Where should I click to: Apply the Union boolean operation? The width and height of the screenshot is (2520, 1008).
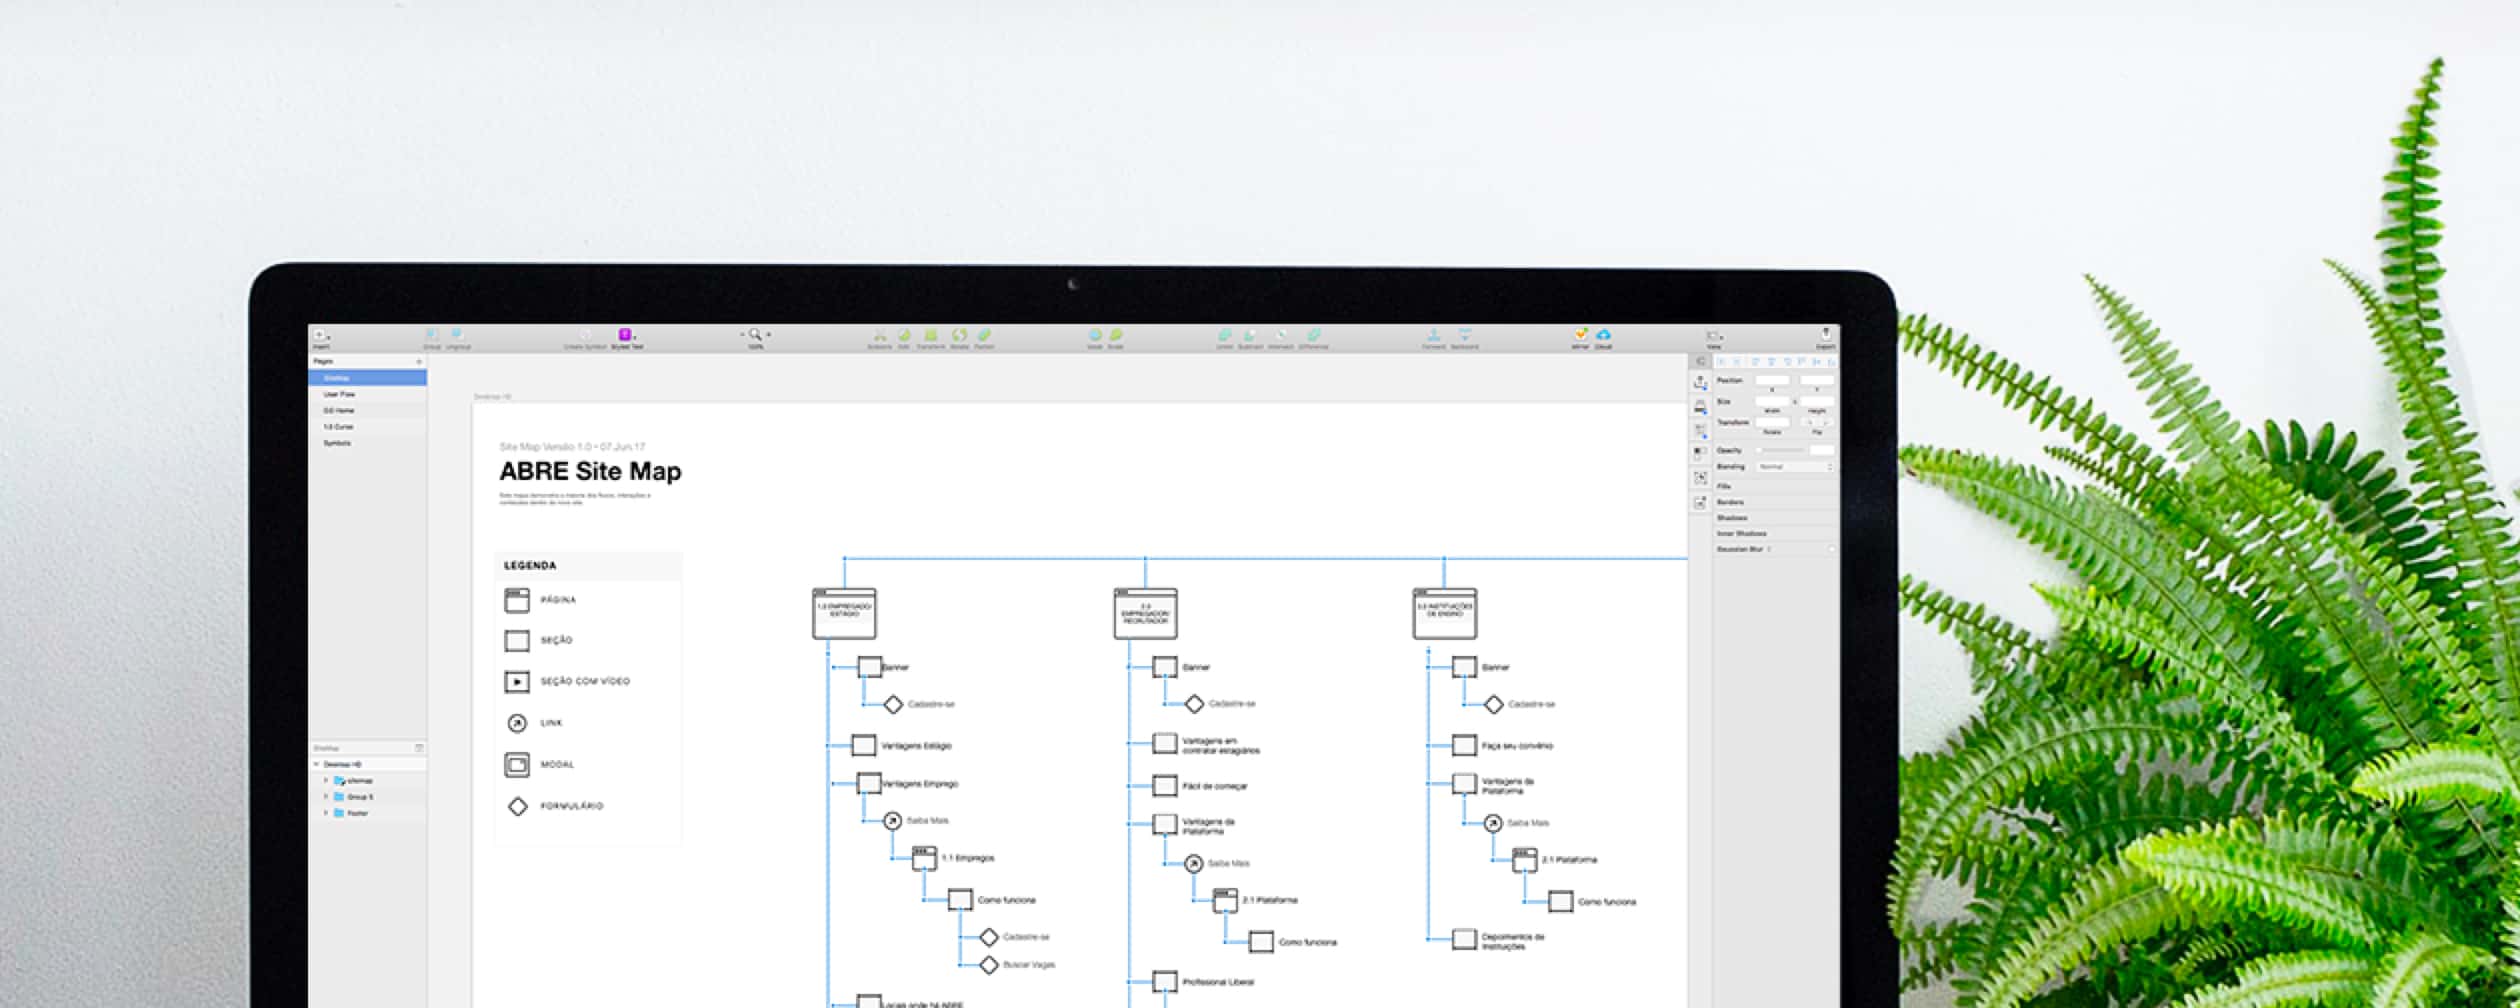click(1224, 336)
